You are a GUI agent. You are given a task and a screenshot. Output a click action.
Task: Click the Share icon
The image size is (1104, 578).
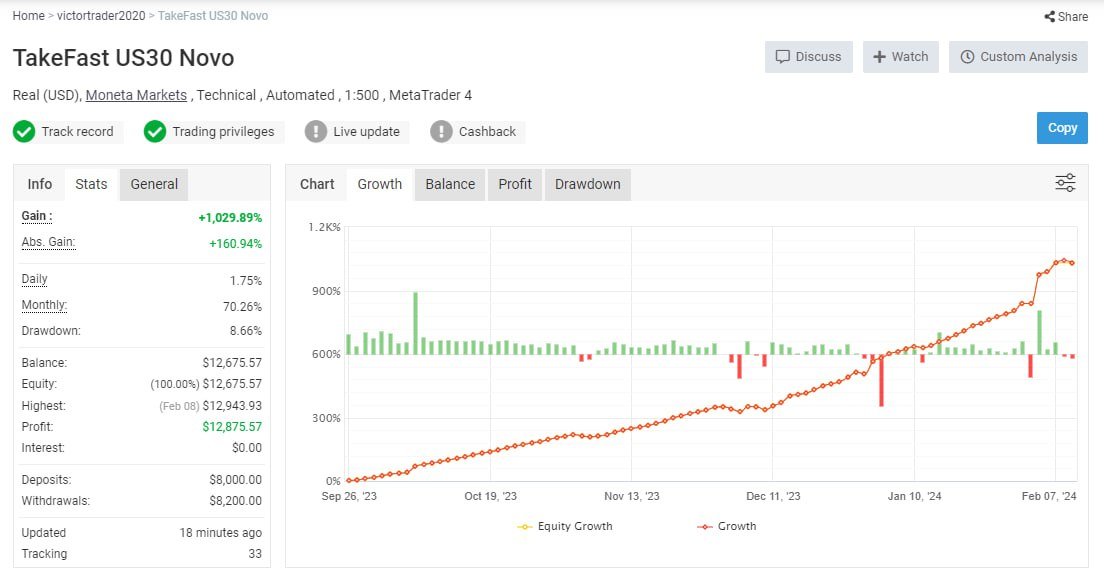[x=1049, y=17]
